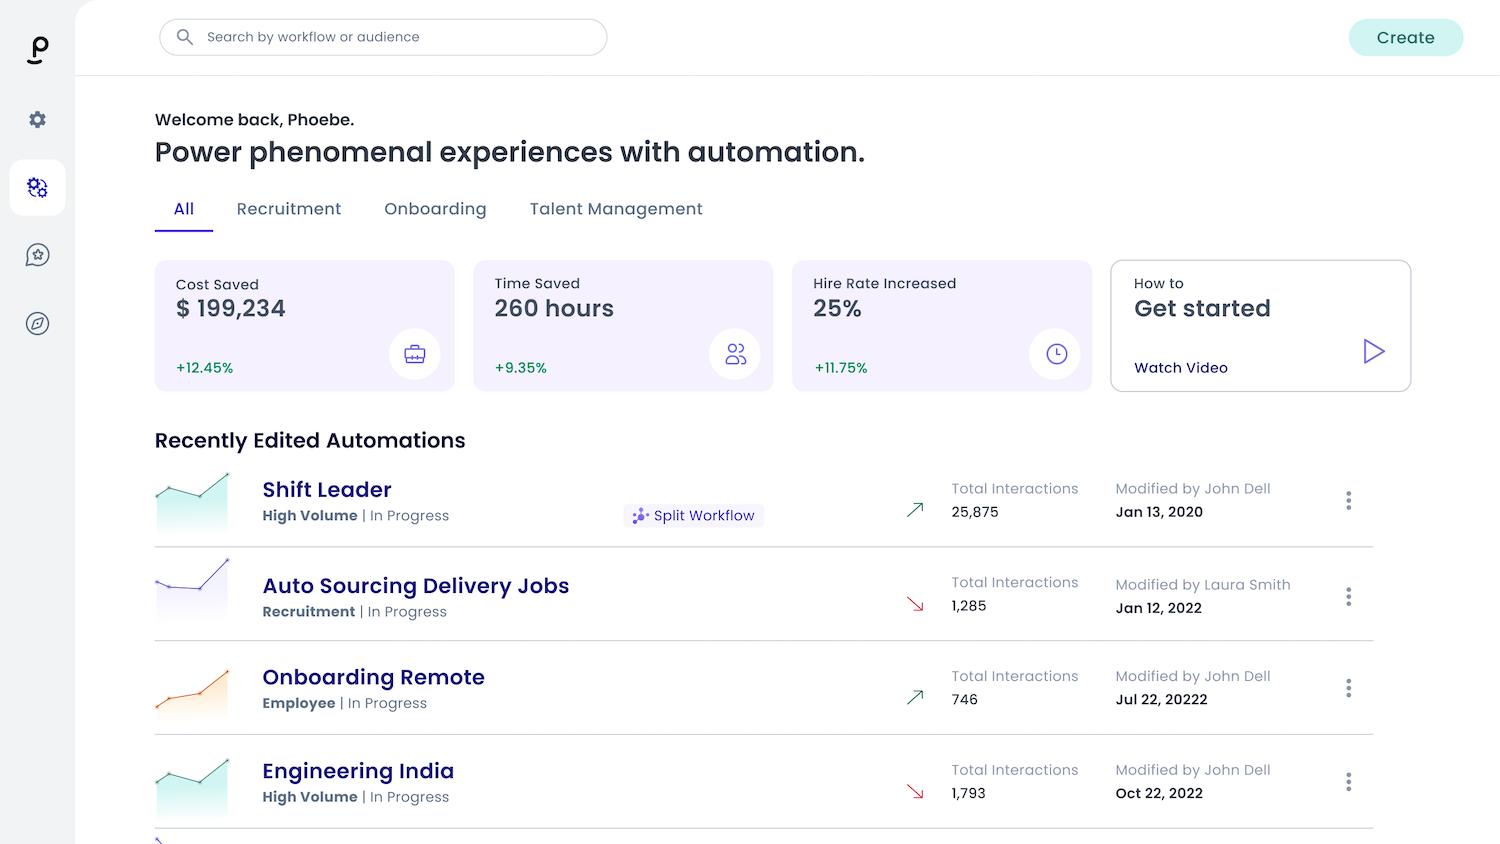Select the Onboarding tab

click(x=435, y=209)
